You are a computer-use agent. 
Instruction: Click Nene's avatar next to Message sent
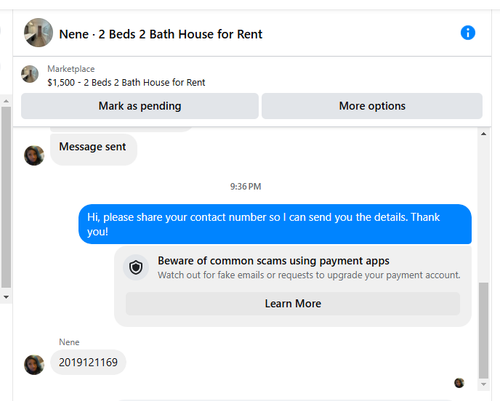click(x=34, y=155)
